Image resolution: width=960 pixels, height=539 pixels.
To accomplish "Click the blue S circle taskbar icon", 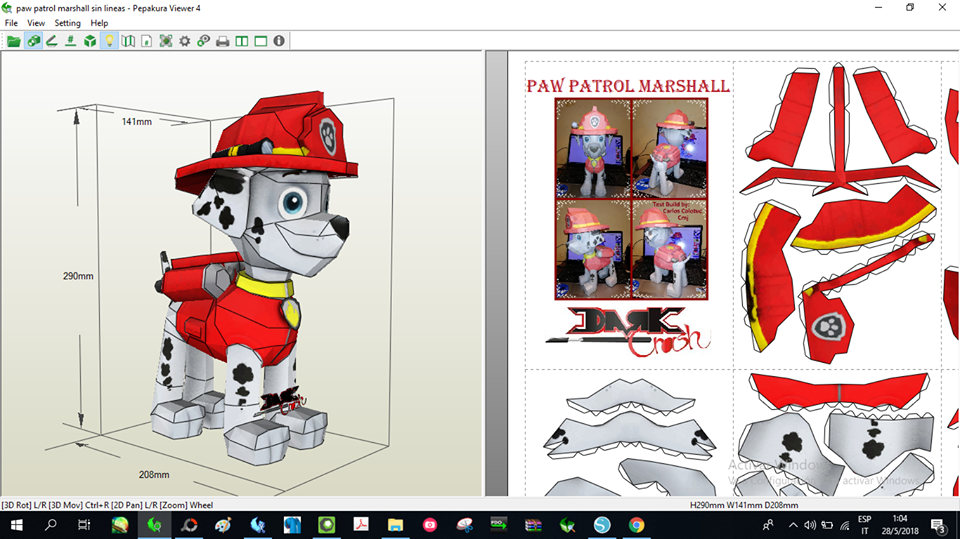I will pyautogui.click(x=602, y=525).
